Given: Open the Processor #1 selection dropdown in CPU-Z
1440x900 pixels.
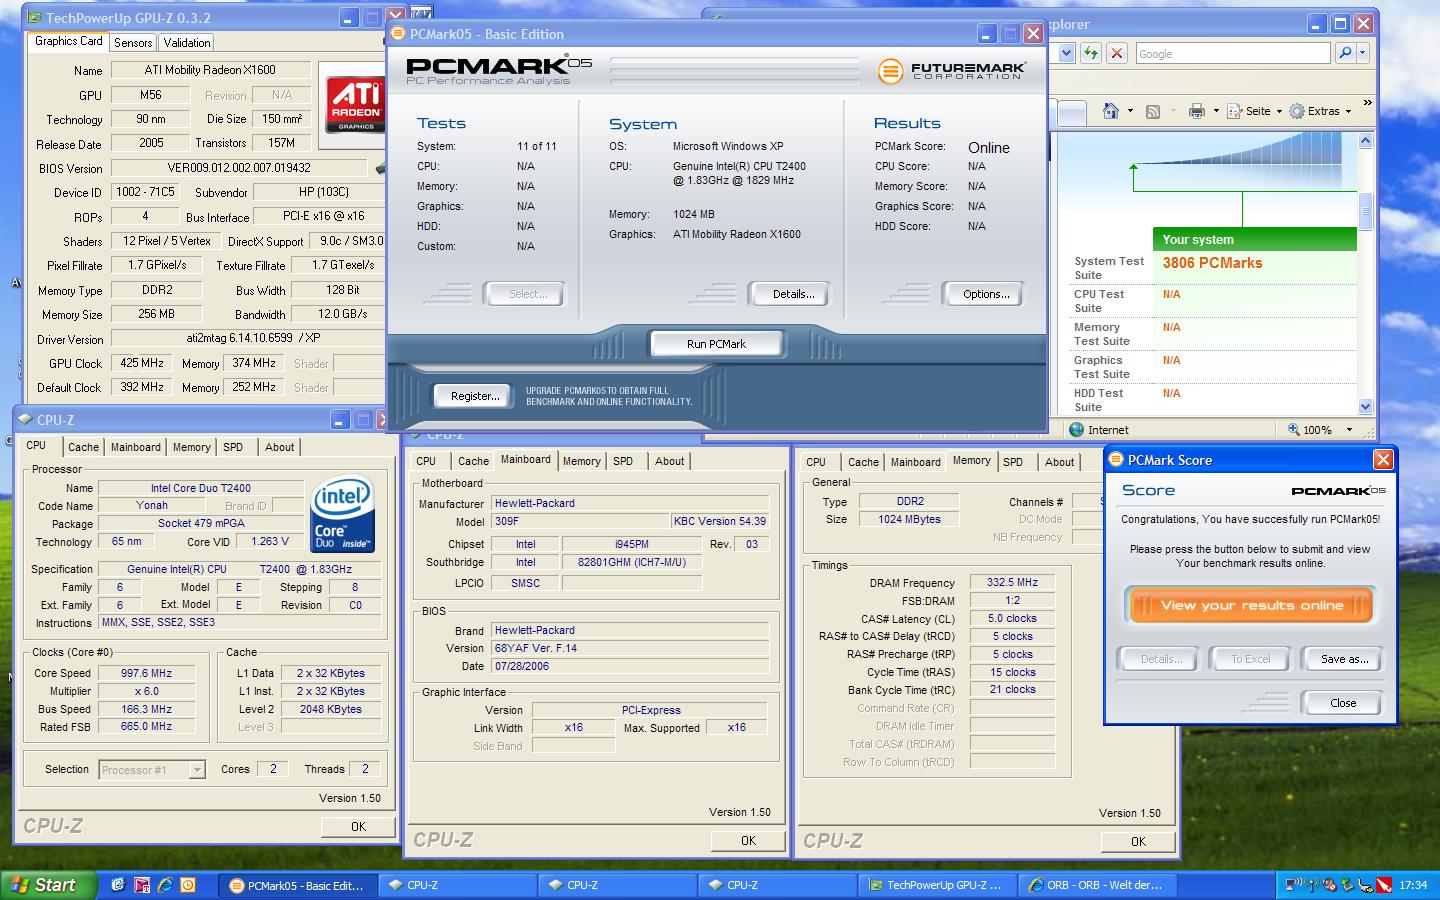Looking at the screenshot, I should pyautogui.click(x=197, y=770).
